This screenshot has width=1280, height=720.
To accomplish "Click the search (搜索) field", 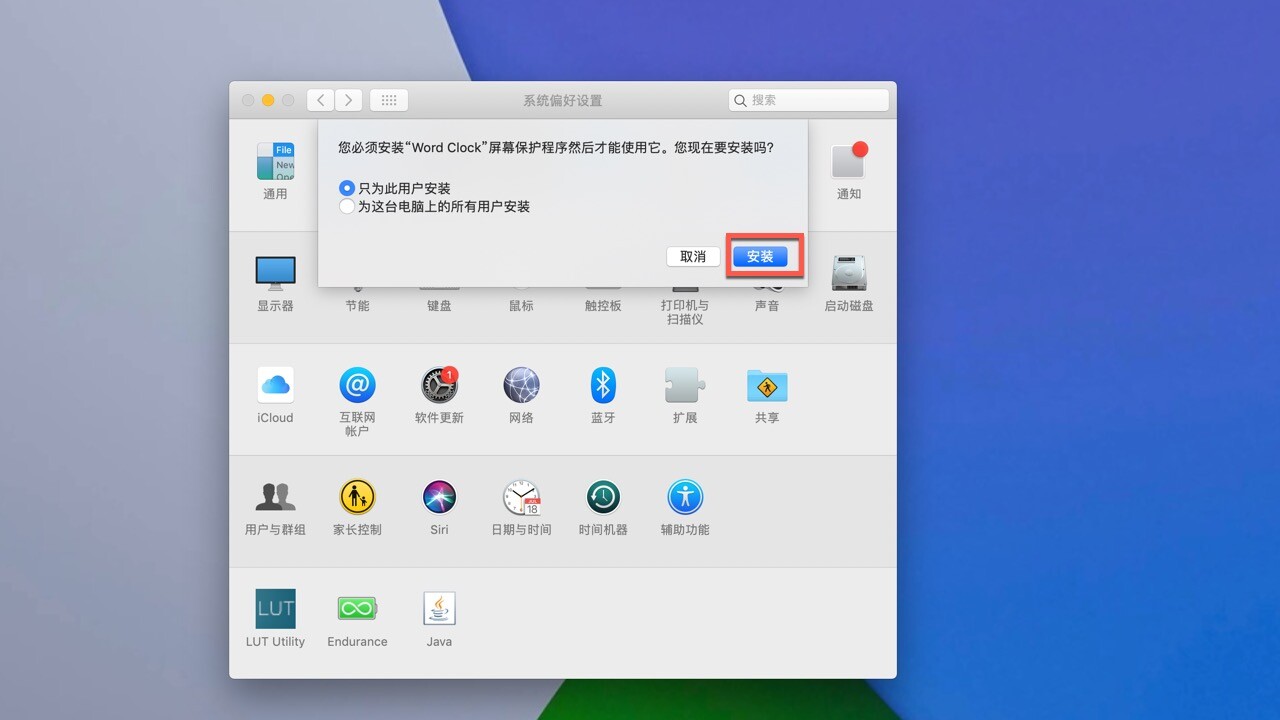I will point(809,100).
